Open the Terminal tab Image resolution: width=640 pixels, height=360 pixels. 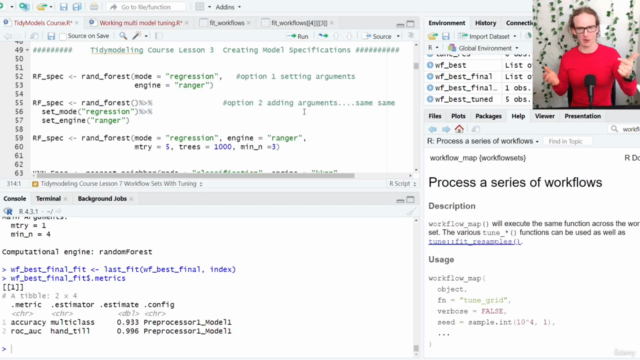coord(48,199)
